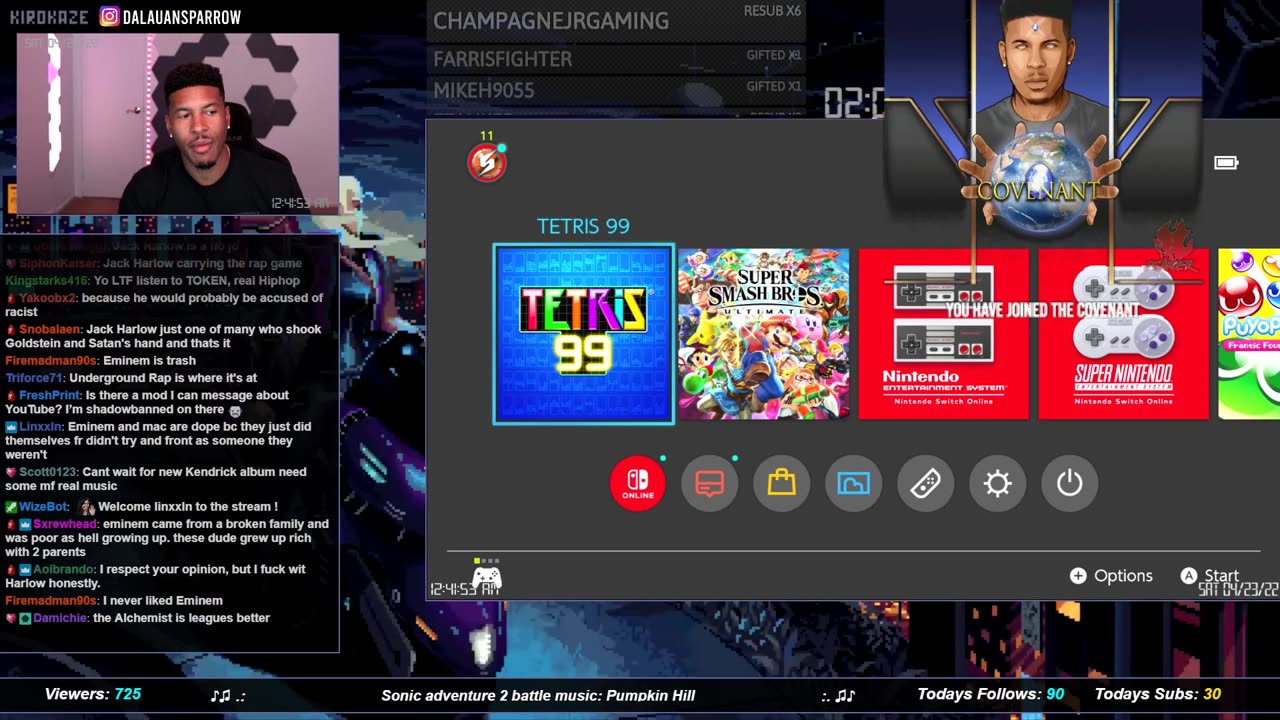Click the controller status icon

(x=487, y=577)
